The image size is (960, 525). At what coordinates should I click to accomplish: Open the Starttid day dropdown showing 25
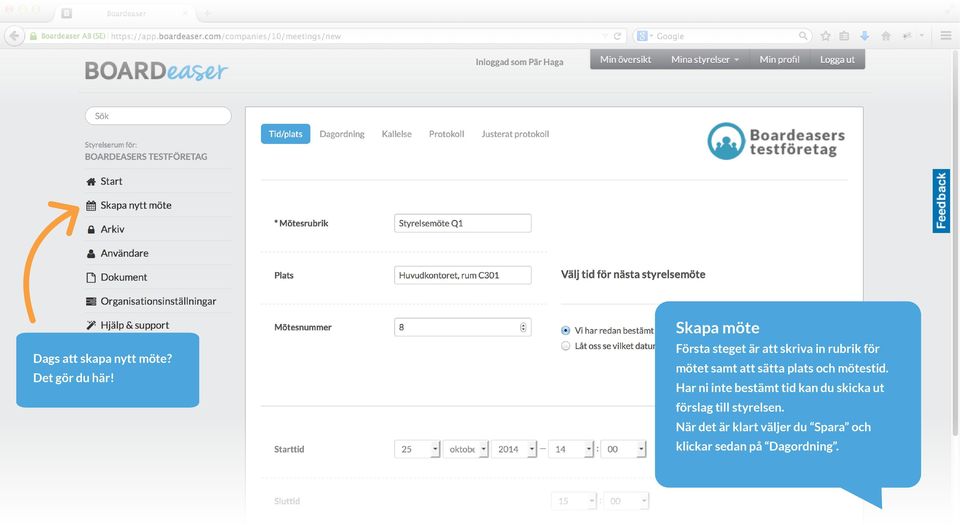(x=417, y=449)
